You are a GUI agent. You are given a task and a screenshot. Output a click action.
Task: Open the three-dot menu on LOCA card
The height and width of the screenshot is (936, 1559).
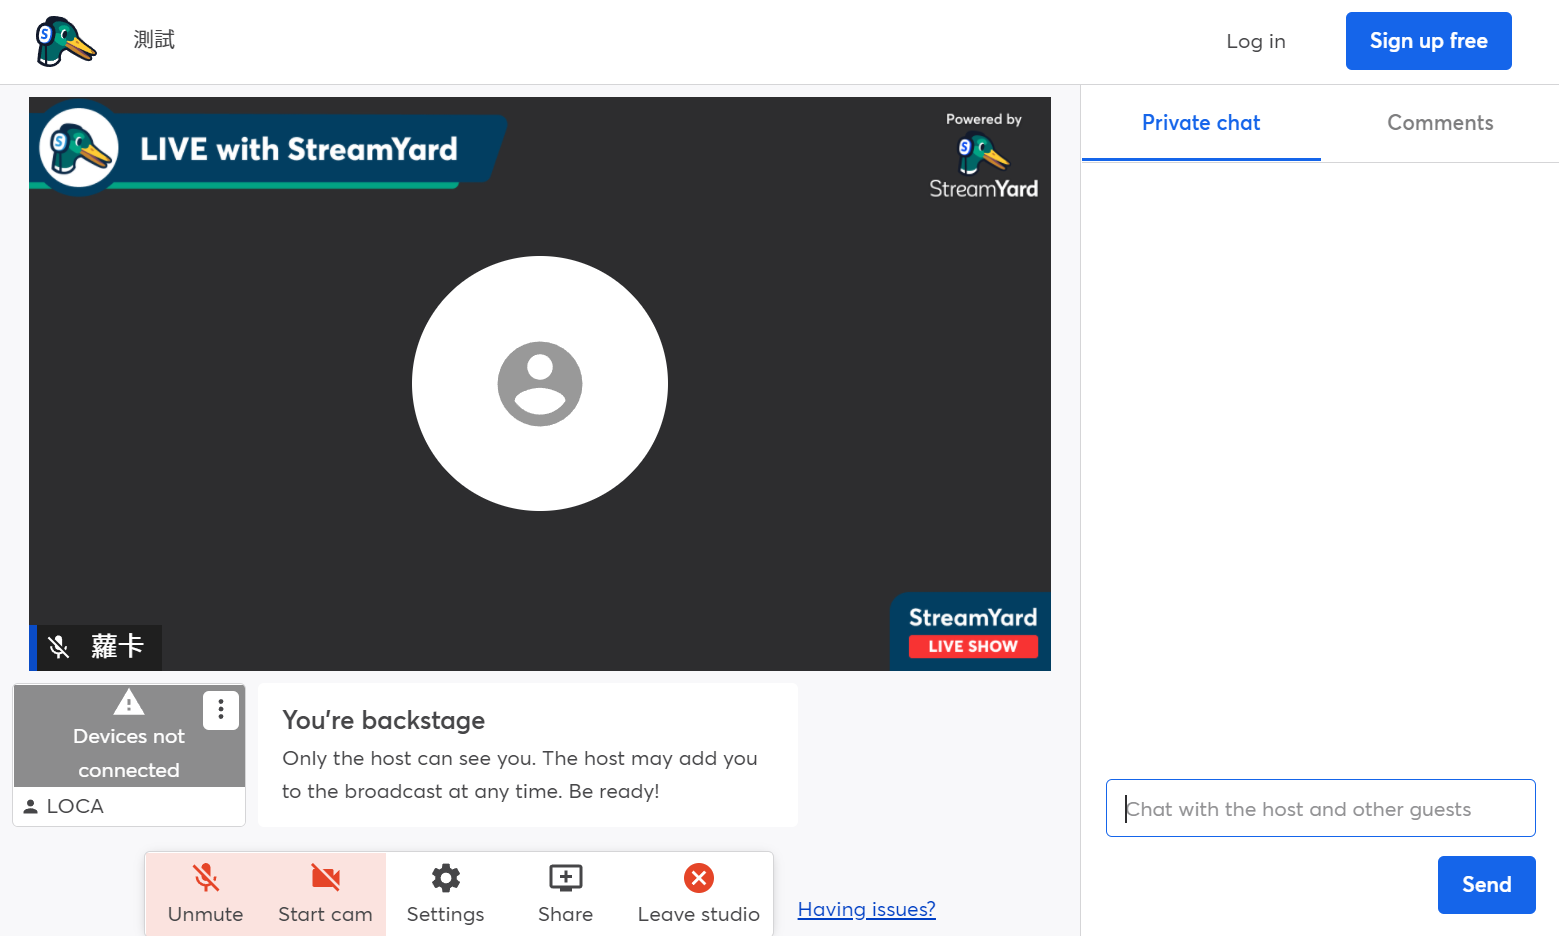pyautogui.click(x=221, y=710)
